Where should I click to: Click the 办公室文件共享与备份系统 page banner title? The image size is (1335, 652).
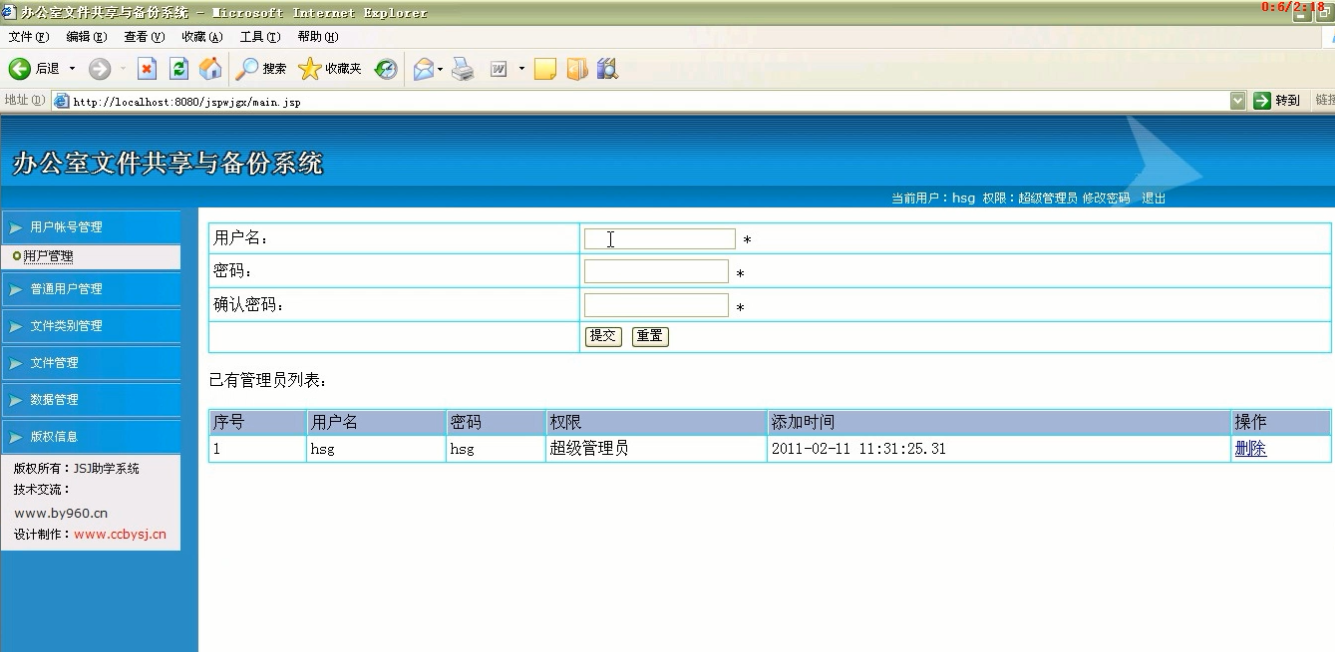168,163
